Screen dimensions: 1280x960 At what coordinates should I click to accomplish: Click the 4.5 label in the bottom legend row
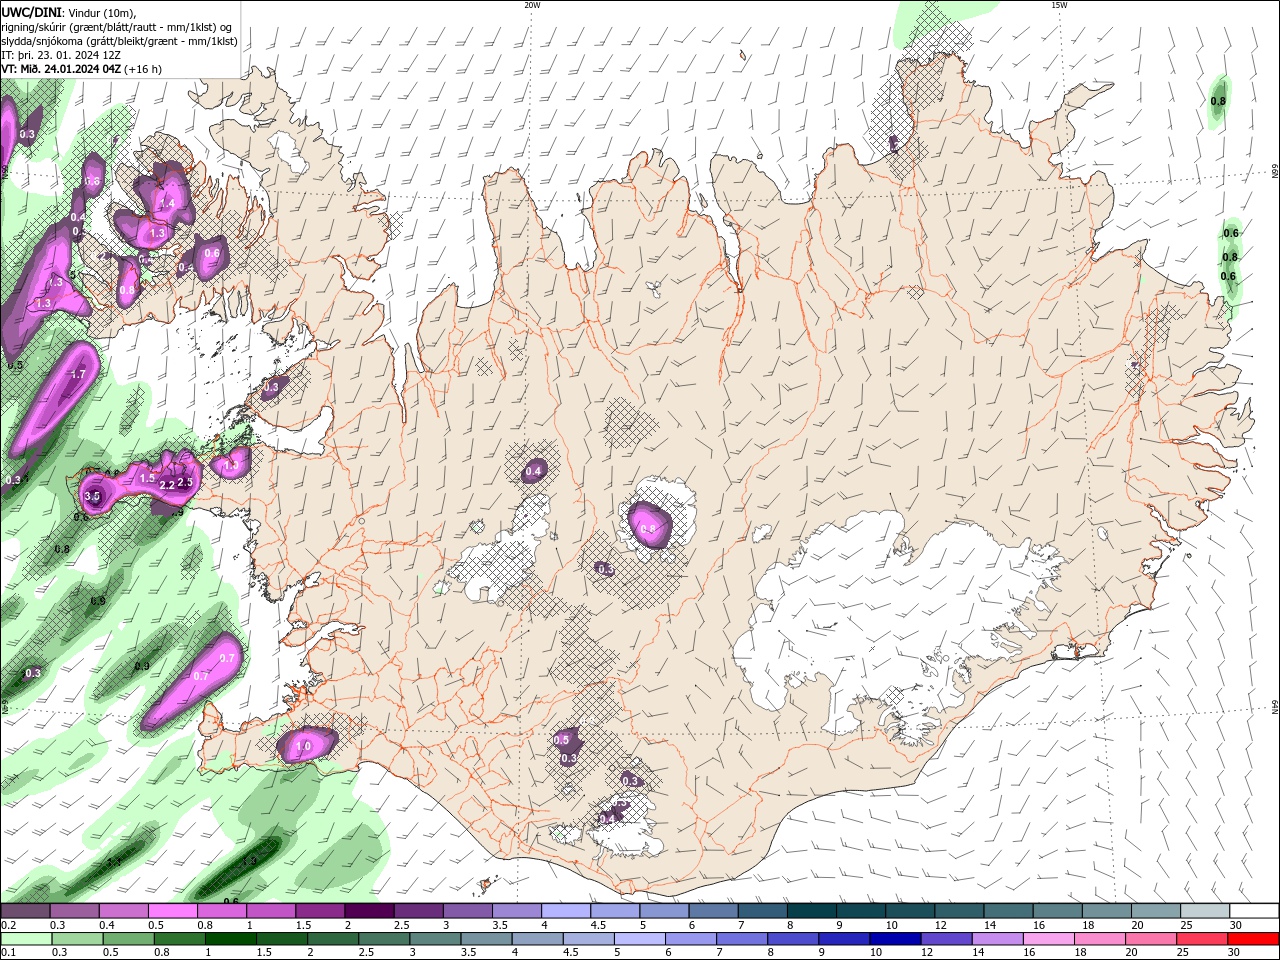point(570,953)
